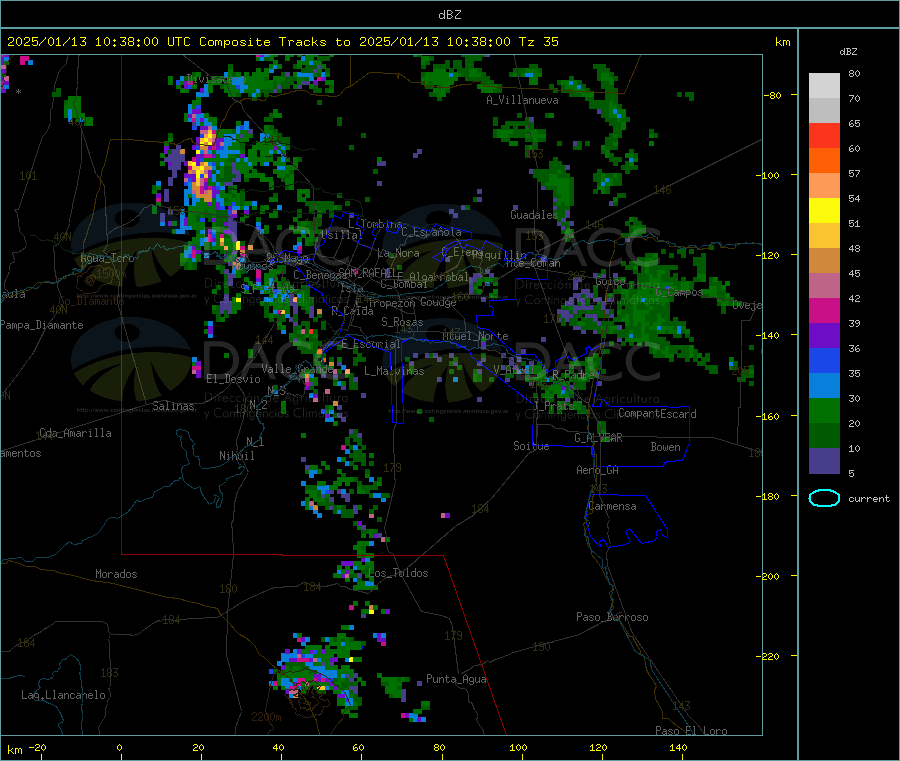This screenshot has height=761, width=900.
Task: Click the '-140' tick on the vertical km axis
Action: coord(770,335)
